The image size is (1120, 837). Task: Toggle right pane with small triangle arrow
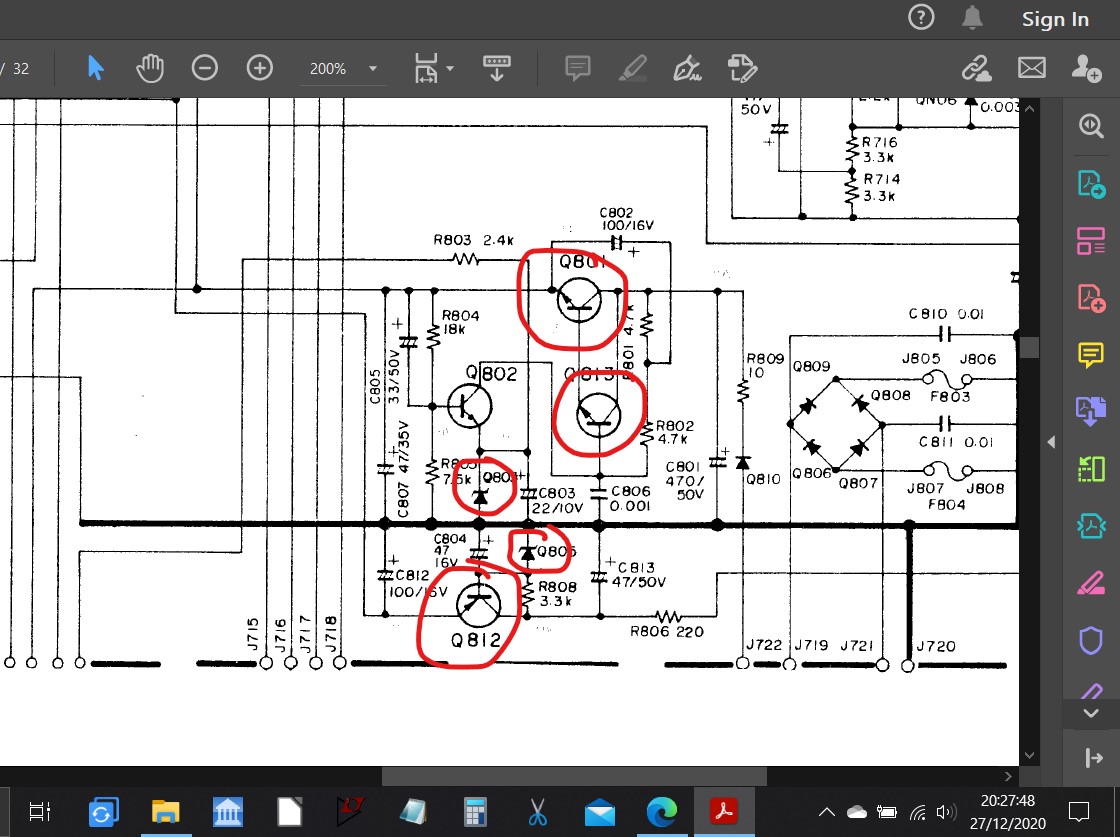pyautogui.click(x=1051, y=442)
